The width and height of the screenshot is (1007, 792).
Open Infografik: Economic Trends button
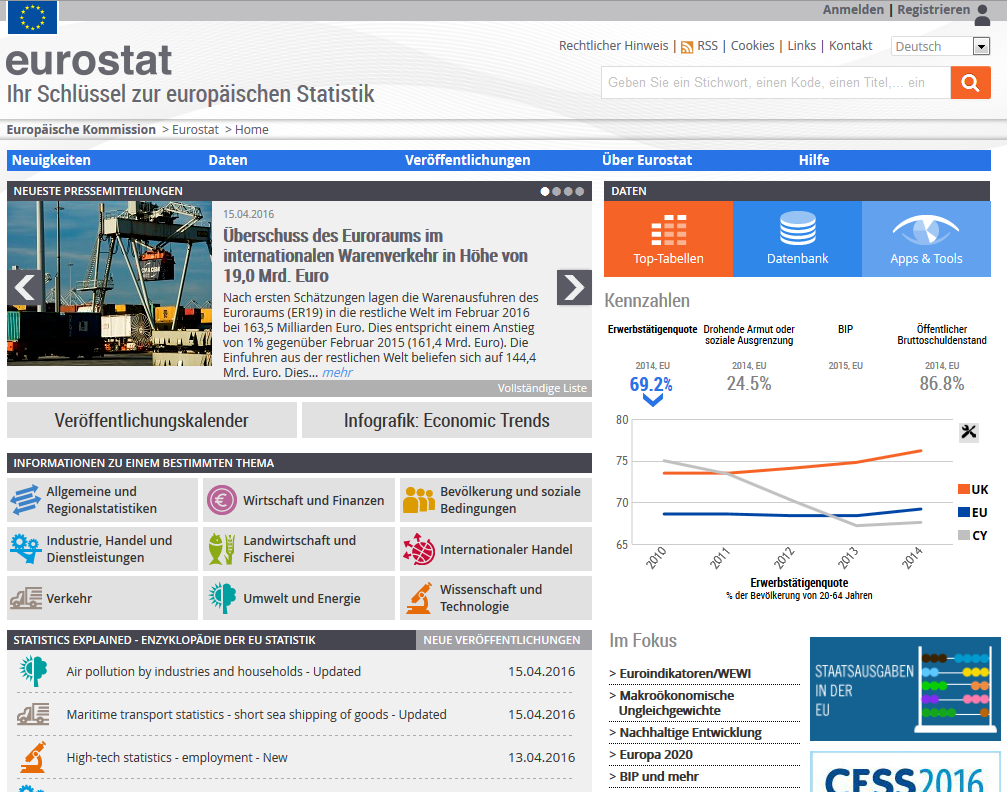pyautogui.click(x=446, y=420)
